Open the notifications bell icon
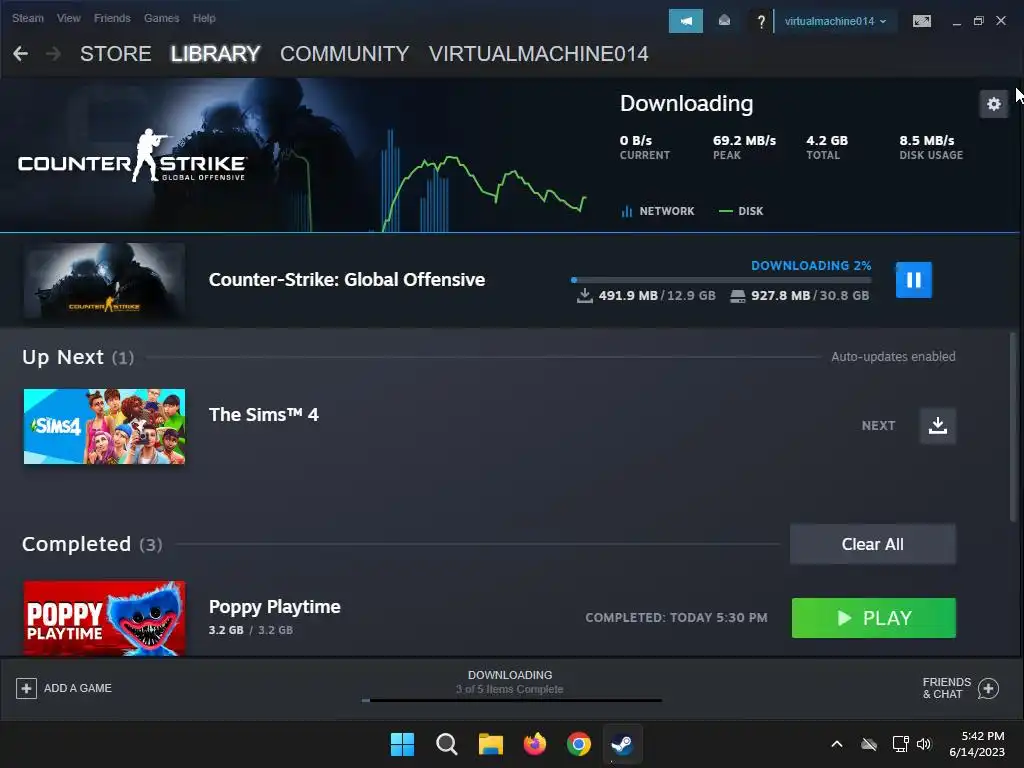1024x768 pixels. tap(724, 21)
